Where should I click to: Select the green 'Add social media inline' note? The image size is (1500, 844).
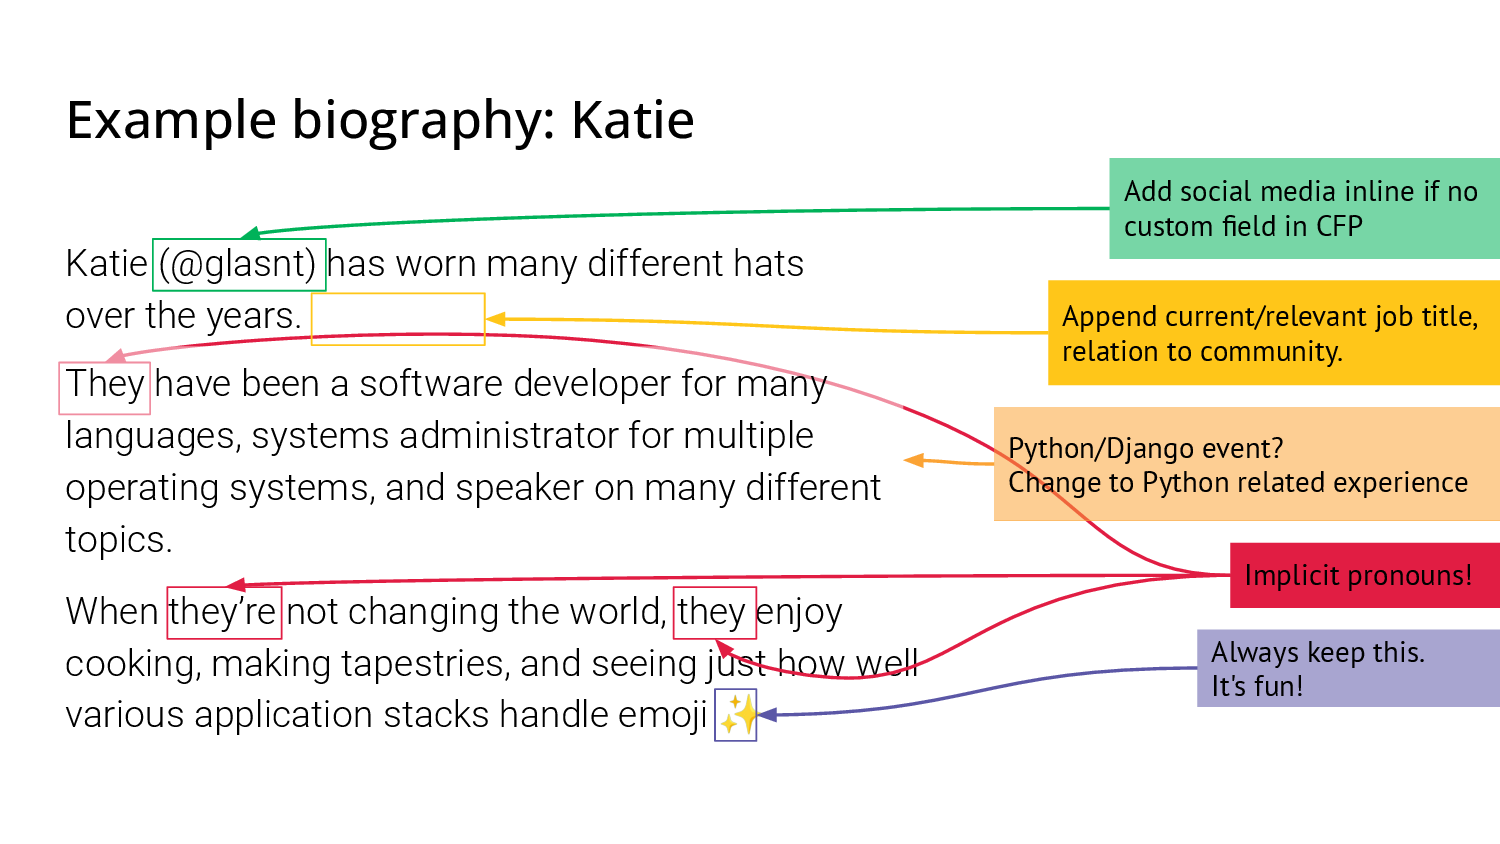pos(1304,208)
